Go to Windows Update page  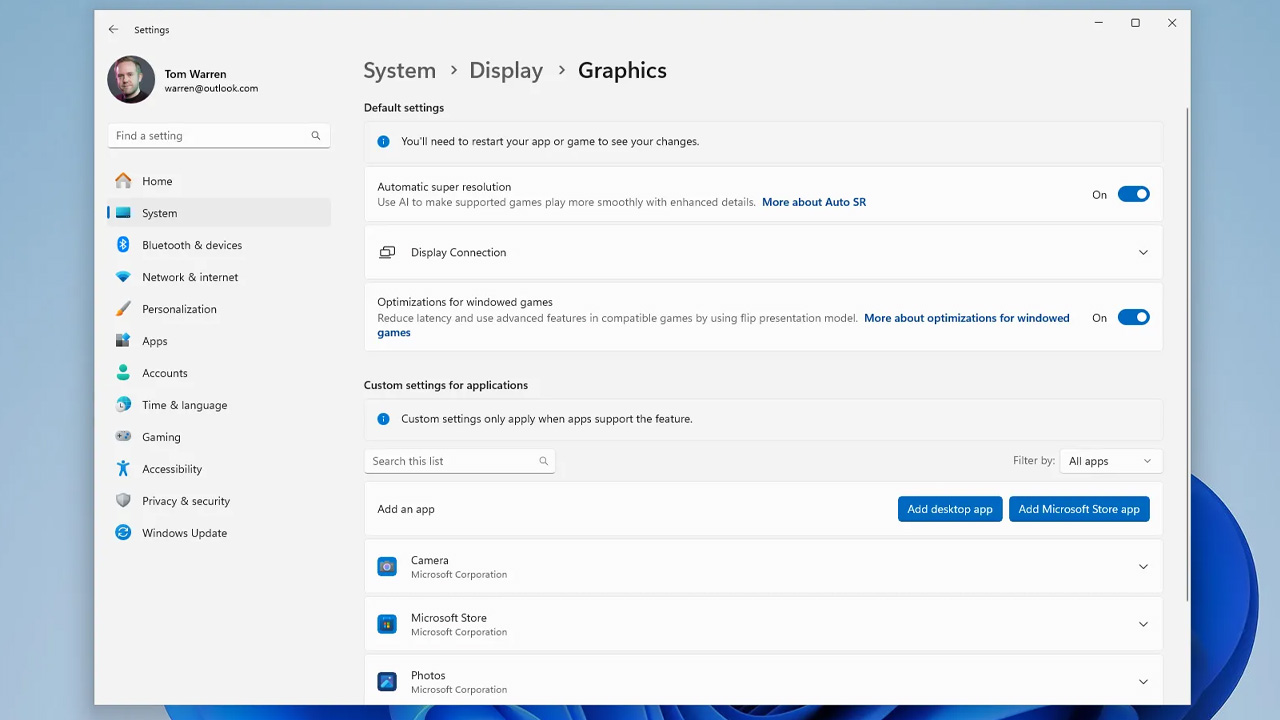pyautogui.click(x=219, y=533)
